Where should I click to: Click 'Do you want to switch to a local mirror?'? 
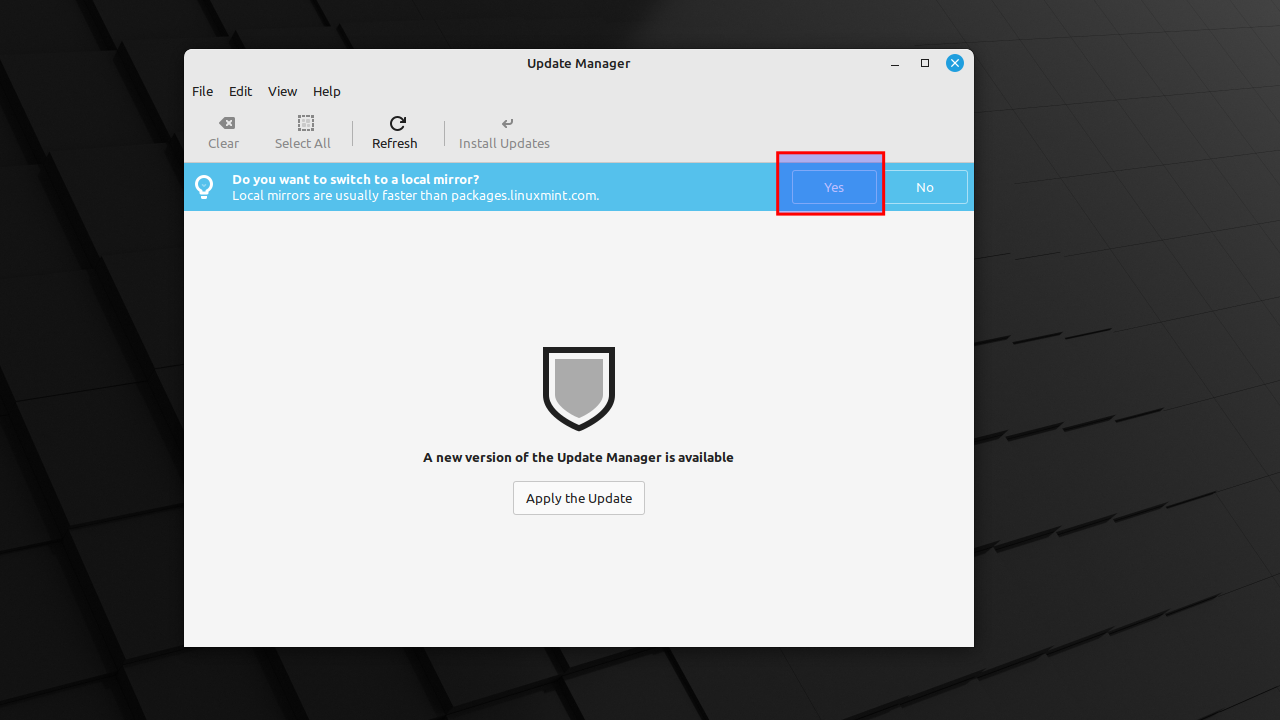click(356, 179)
